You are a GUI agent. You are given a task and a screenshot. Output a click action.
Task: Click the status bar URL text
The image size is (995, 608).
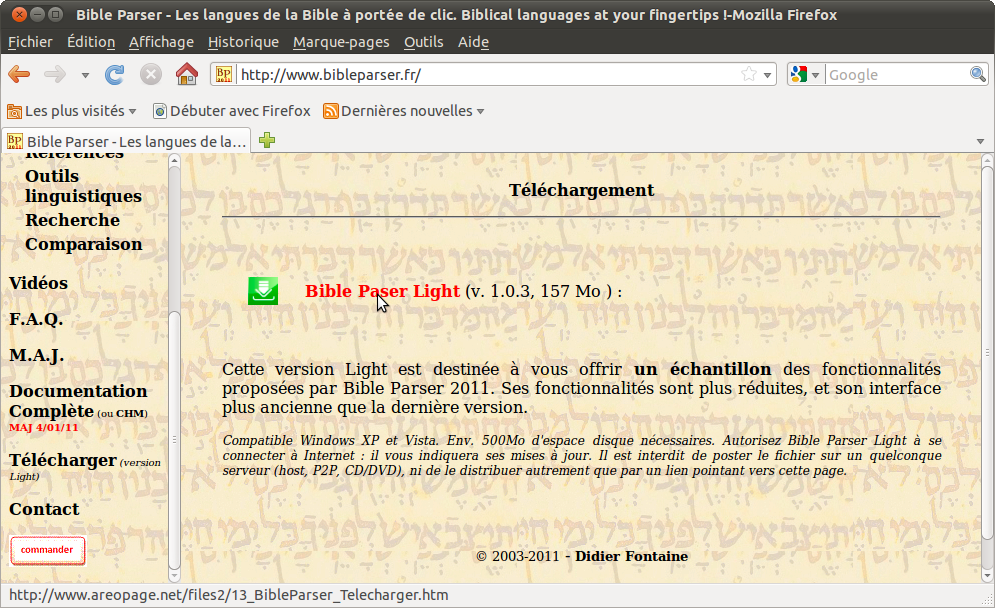[228, 595]
